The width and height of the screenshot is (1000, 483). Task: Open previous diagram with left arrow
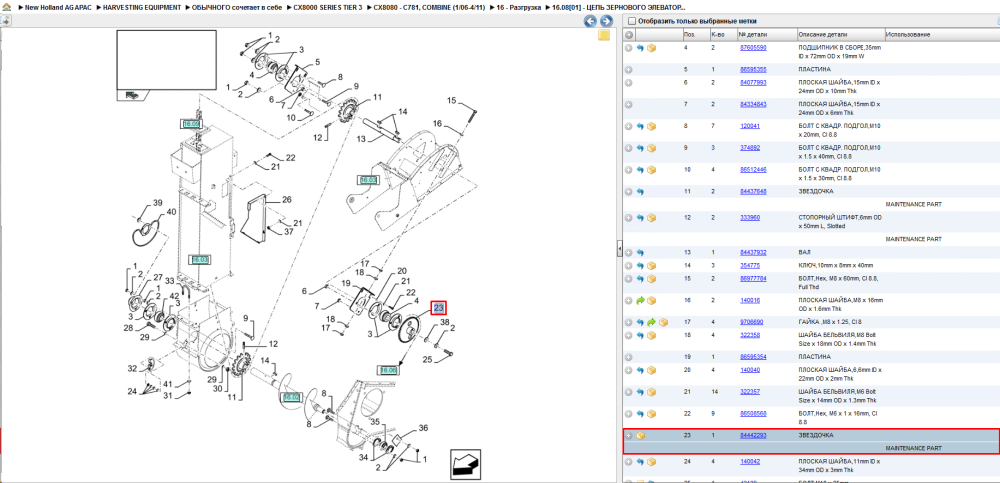click(x=591, y=21)
